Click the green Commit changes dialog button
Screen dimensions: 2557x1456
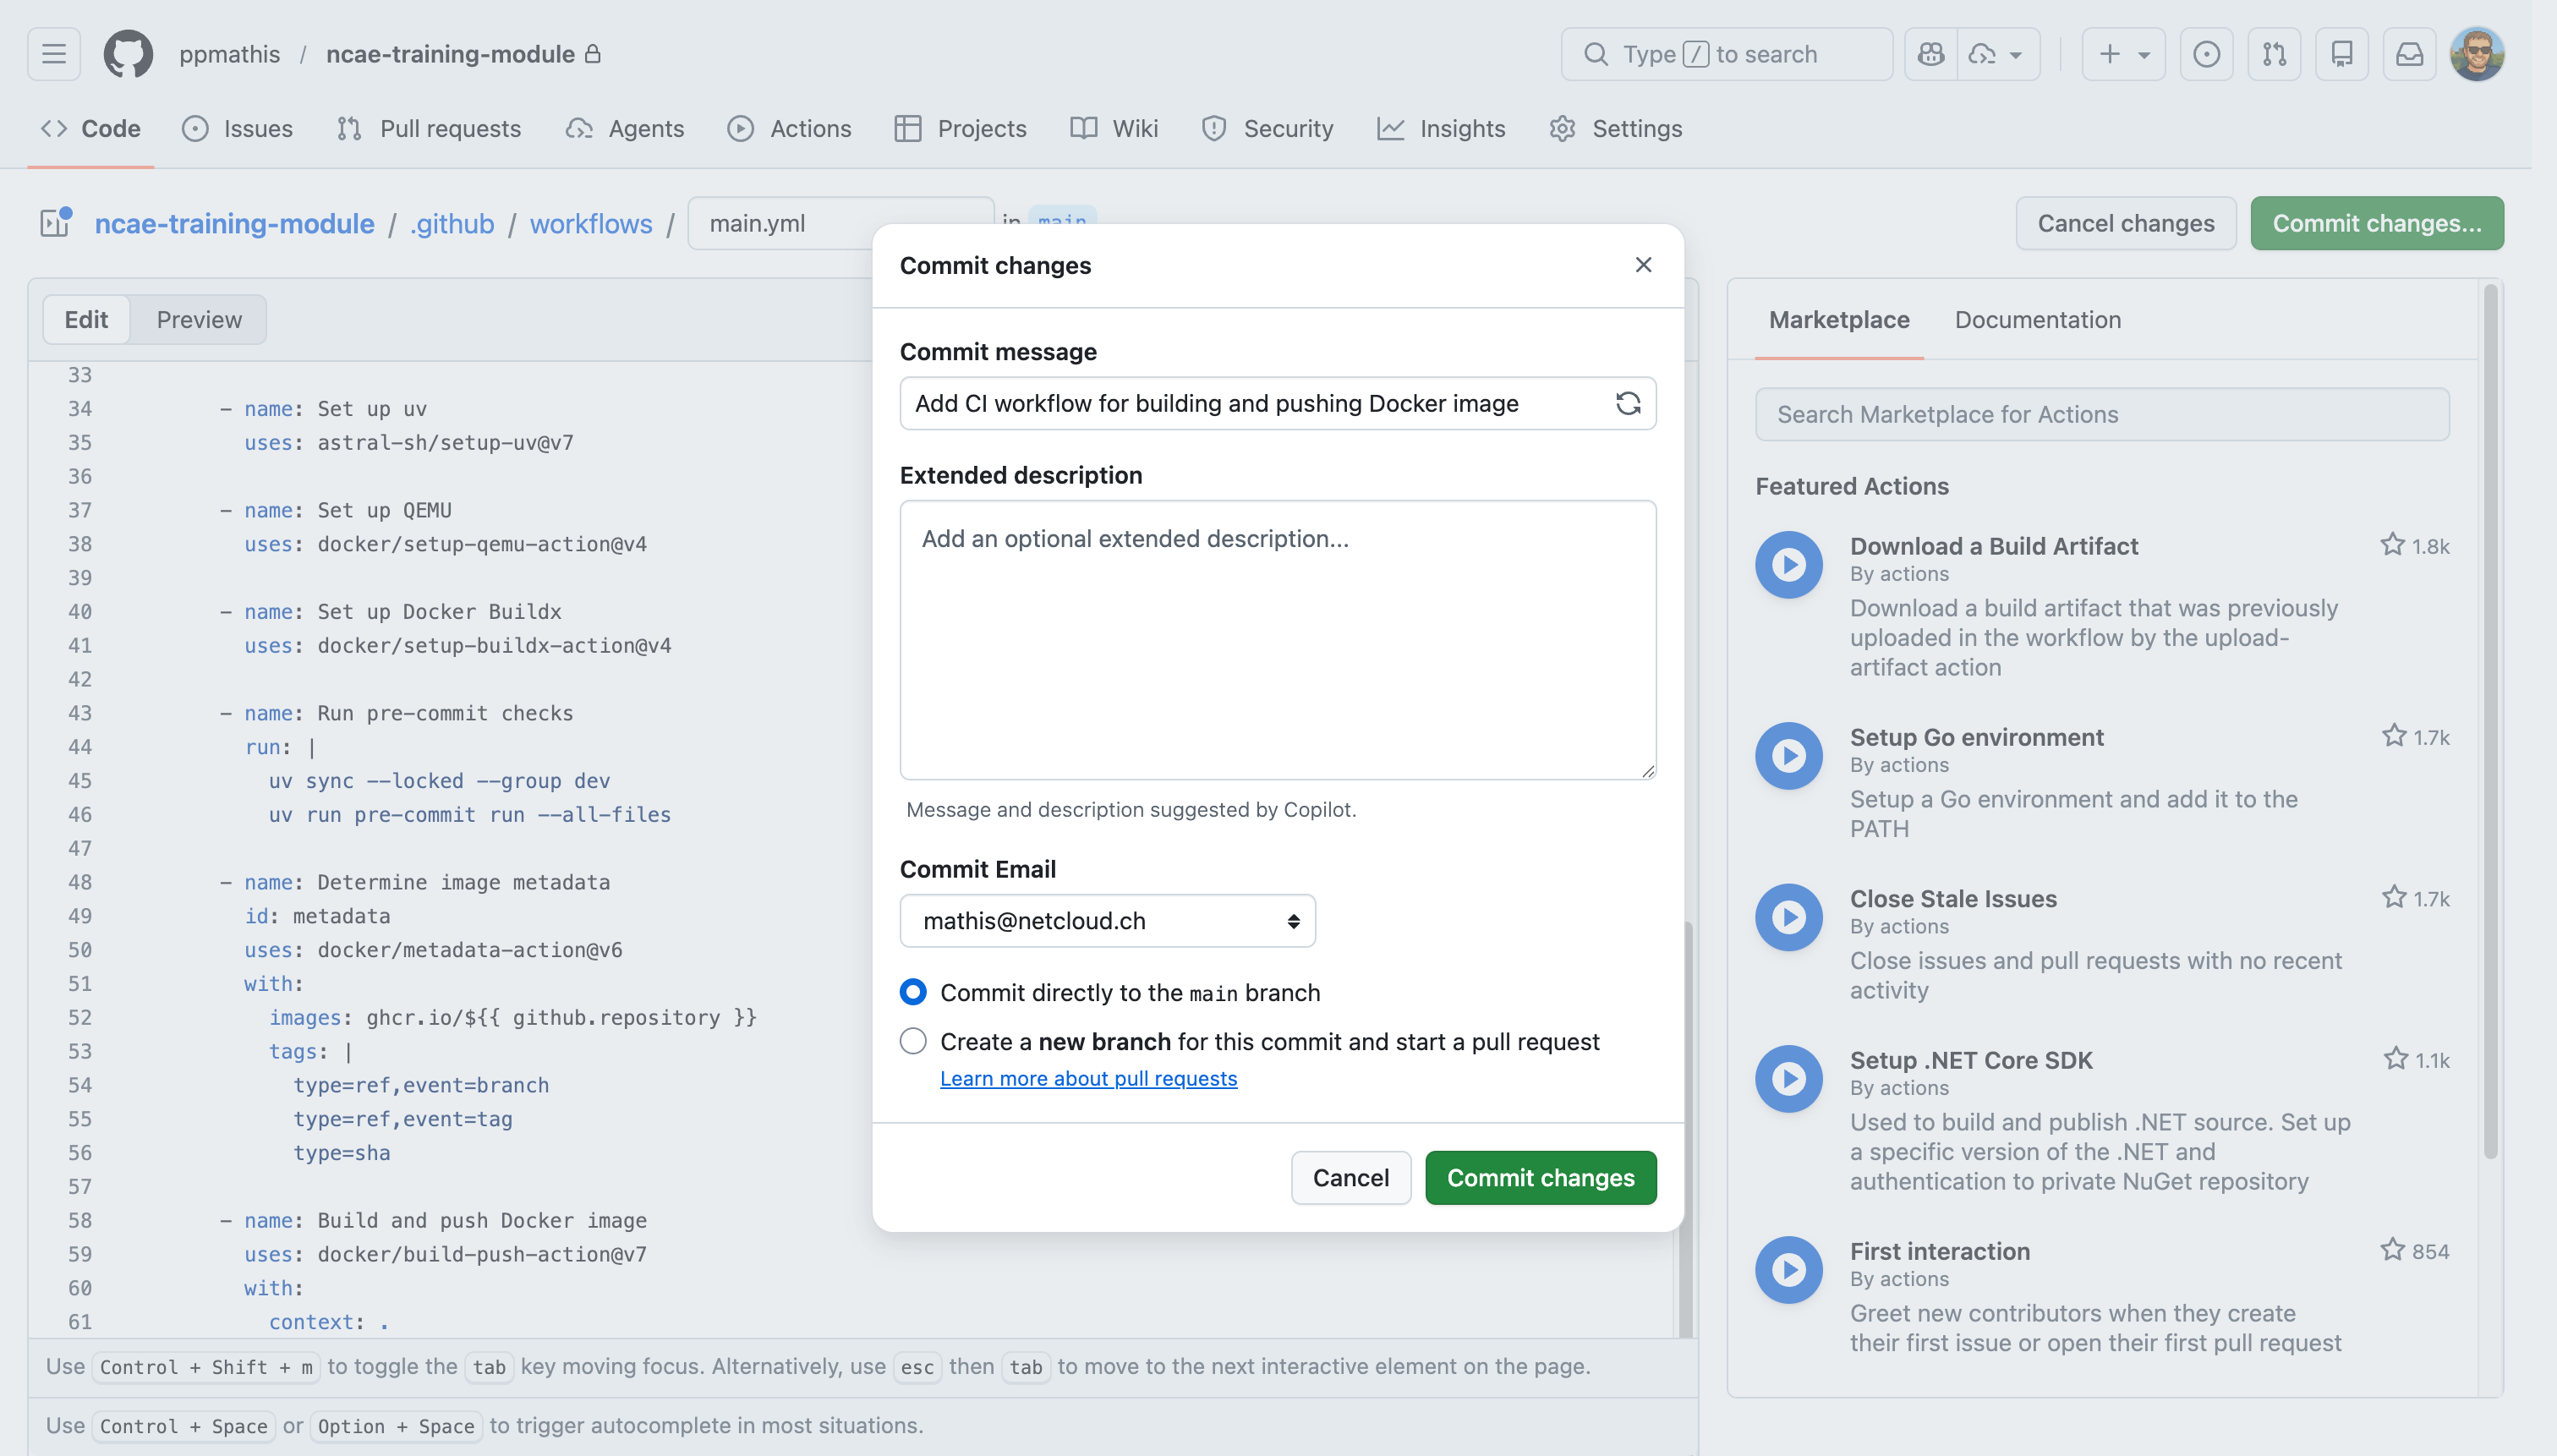[1540, 1177]
